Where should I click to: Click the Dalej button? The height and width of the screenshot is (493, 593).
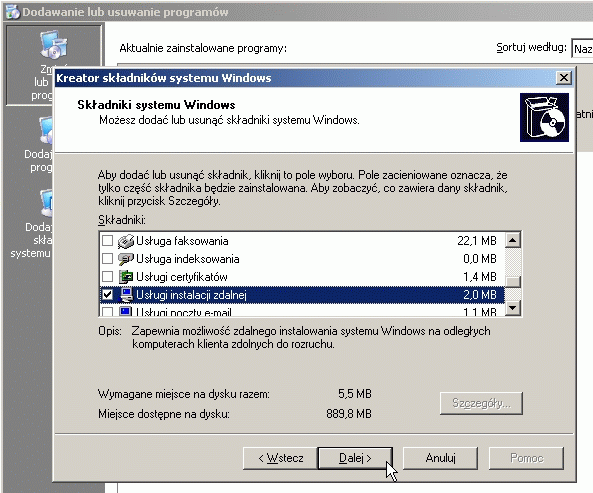pos(355,458)
